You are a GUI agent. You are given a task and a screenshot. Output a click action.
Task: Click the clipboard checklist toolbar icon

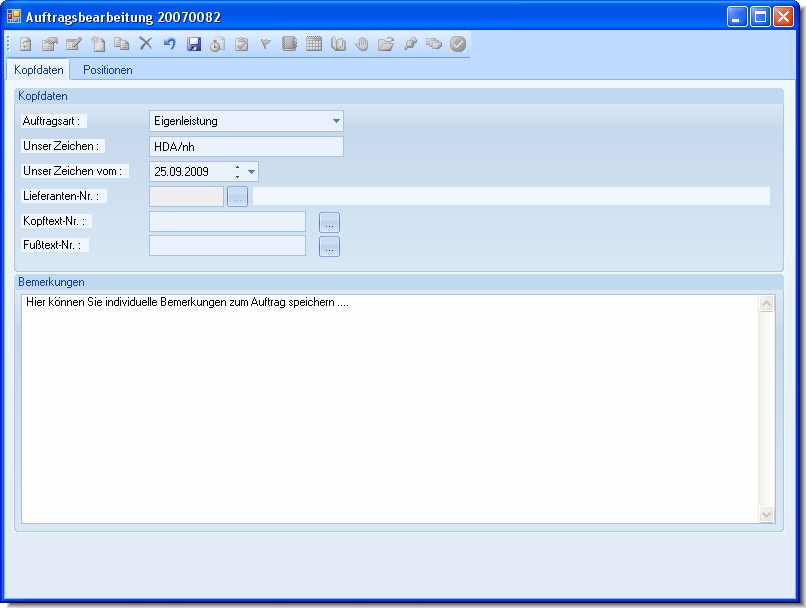(x=242, y=44)
